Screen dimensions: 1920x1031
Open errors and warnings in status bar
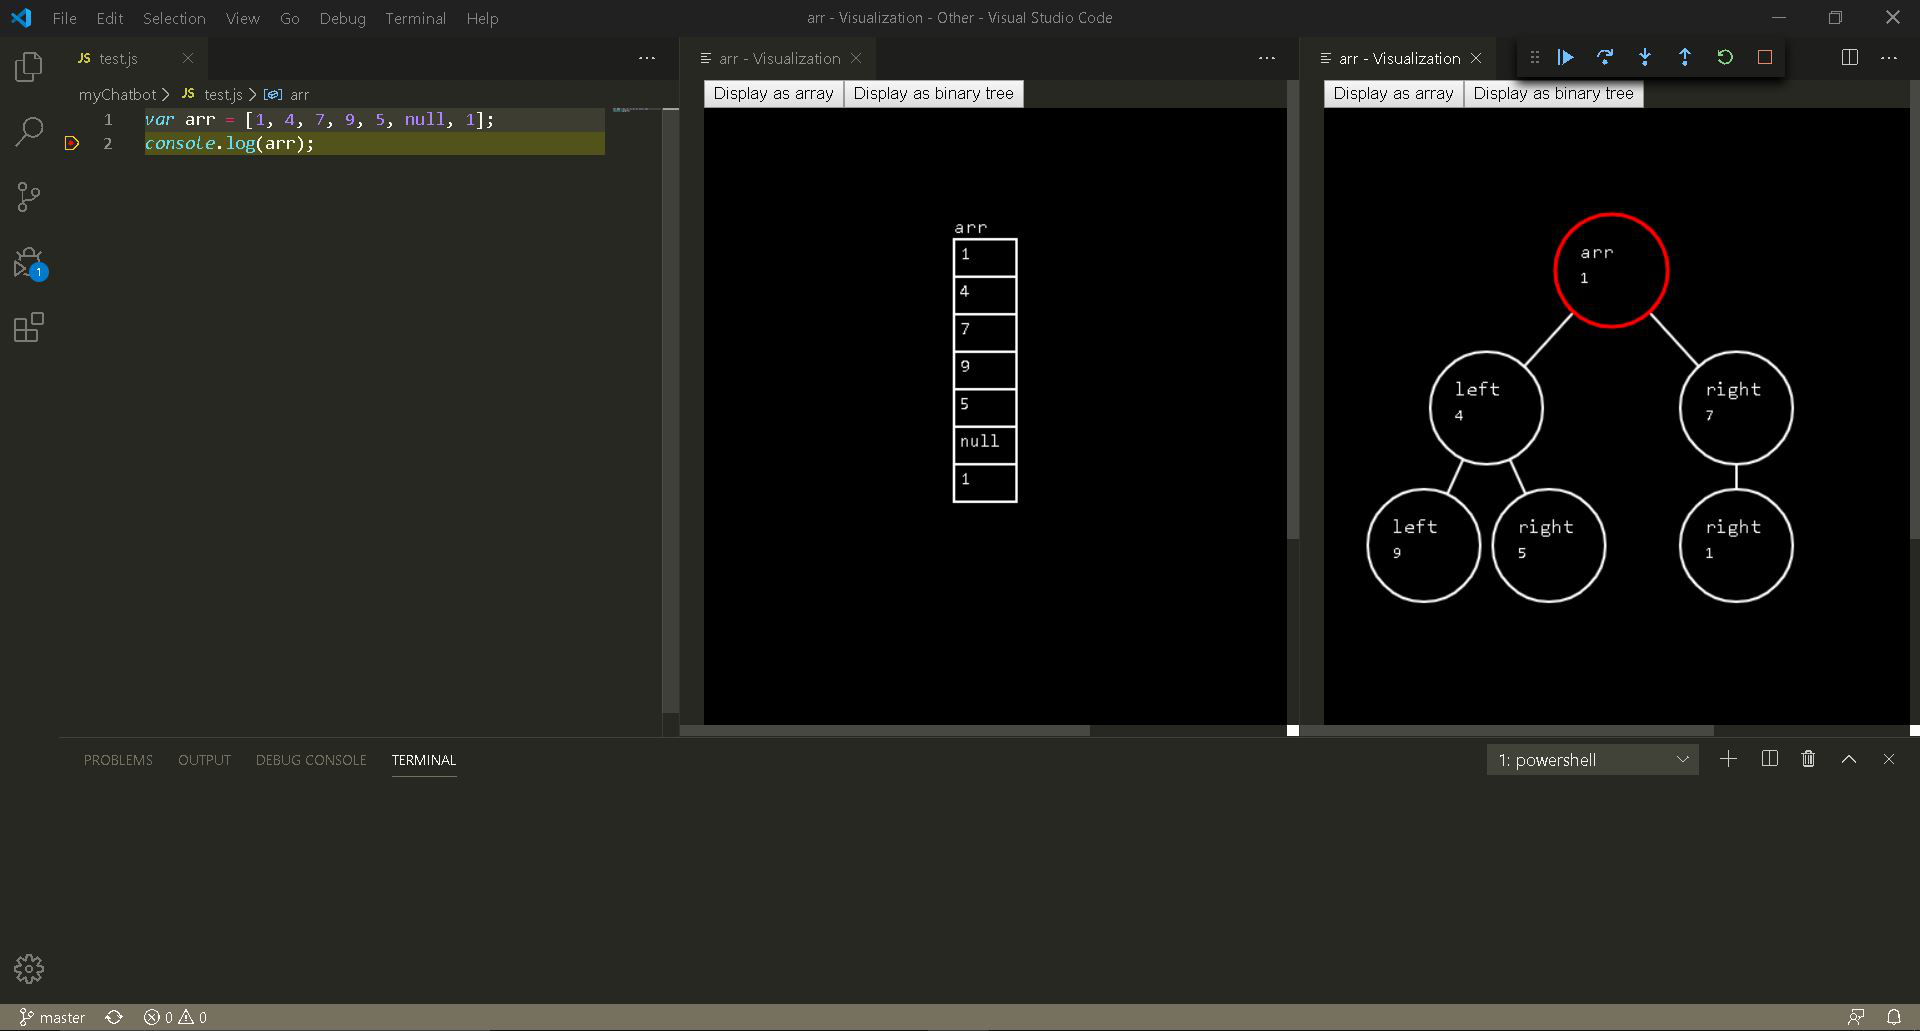[175, 1017]
